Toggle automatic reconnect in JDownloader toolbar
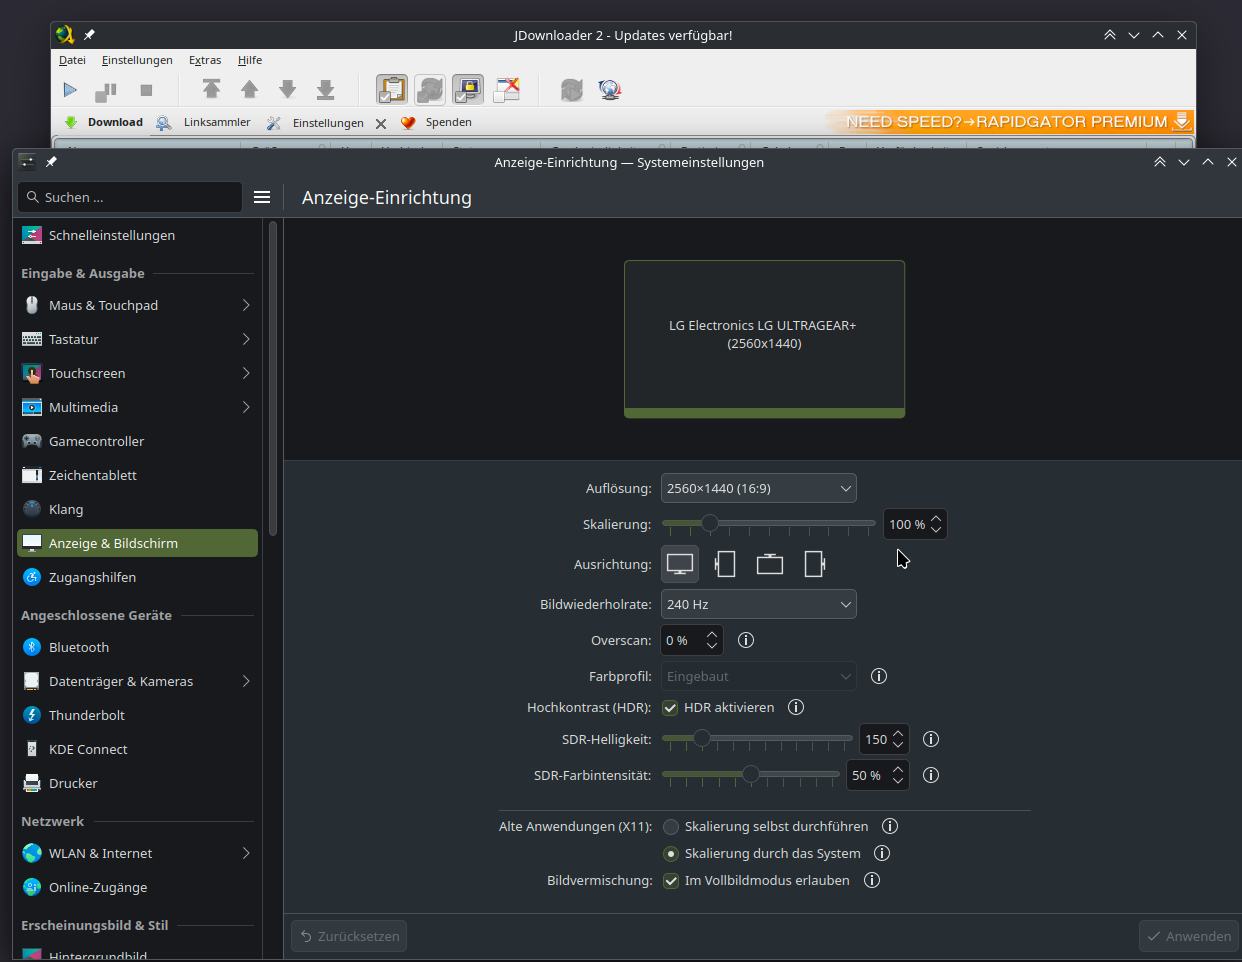Viewport: 1242px width, 962px height. point(430,90)
